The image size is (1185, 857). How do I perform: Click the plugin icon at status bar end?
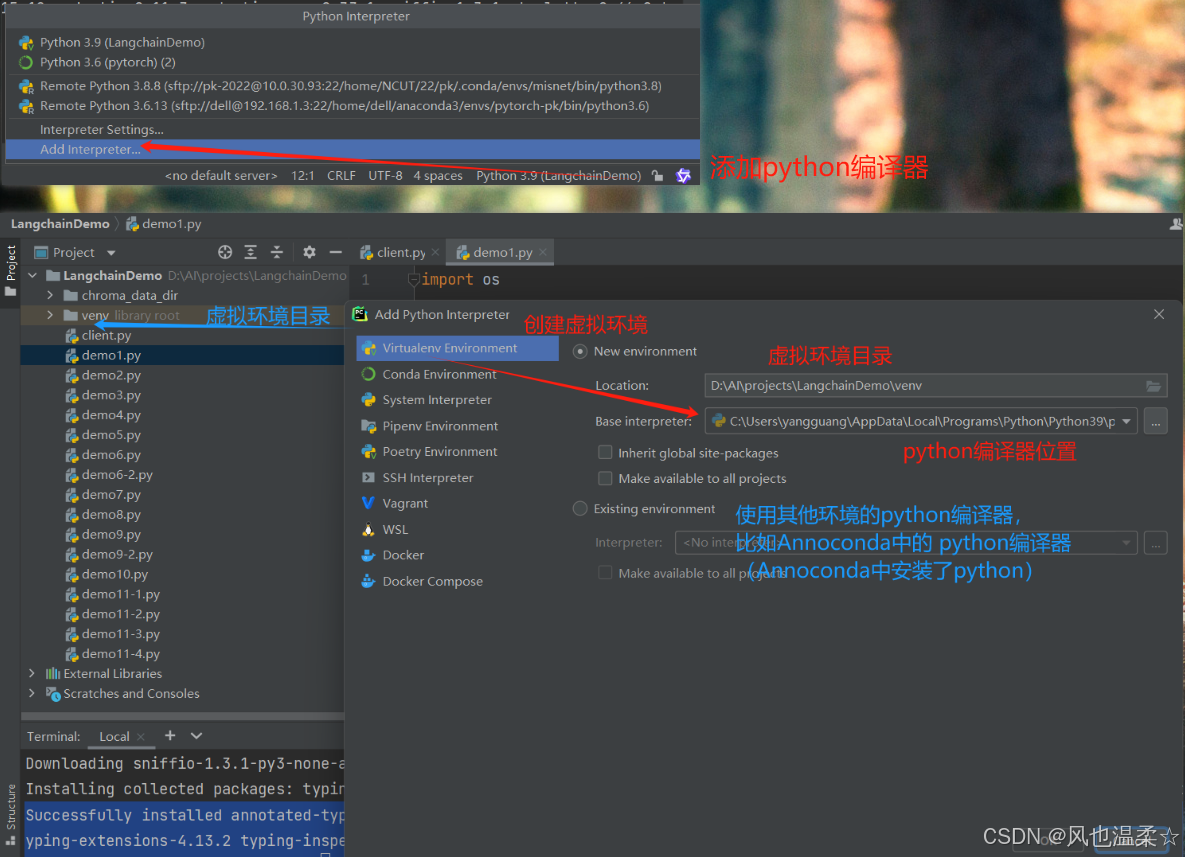683,175
